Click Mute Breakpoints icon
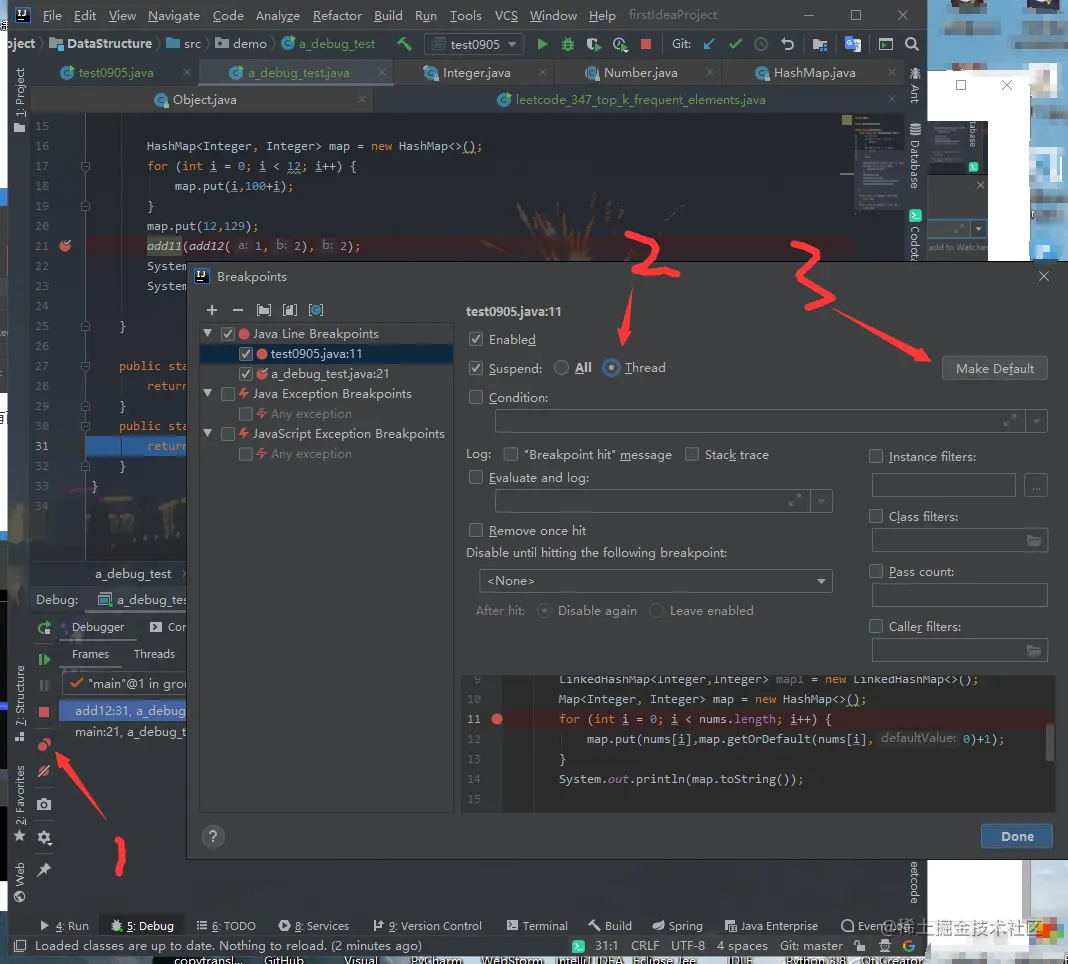Viewport: 1068px width, 964px height. (44, 771)
